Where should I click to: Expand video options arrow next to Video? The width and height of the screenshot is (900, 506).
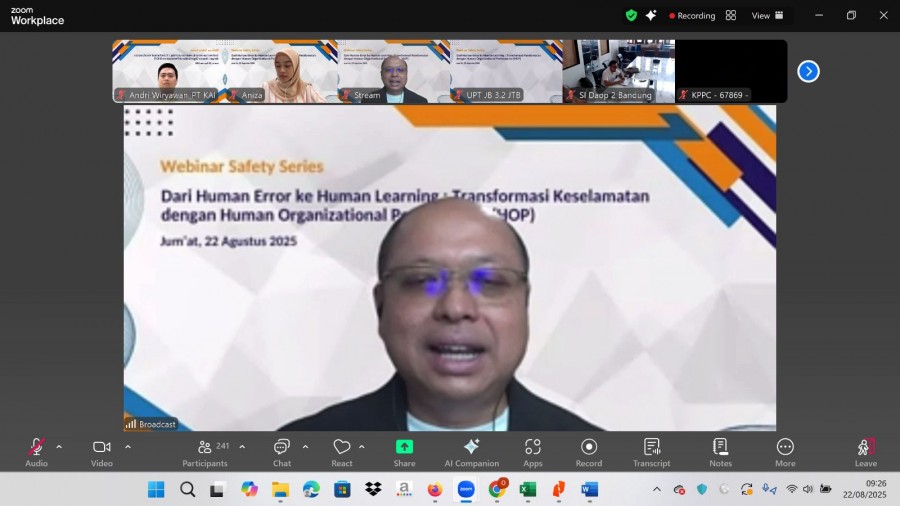point(128,447)
